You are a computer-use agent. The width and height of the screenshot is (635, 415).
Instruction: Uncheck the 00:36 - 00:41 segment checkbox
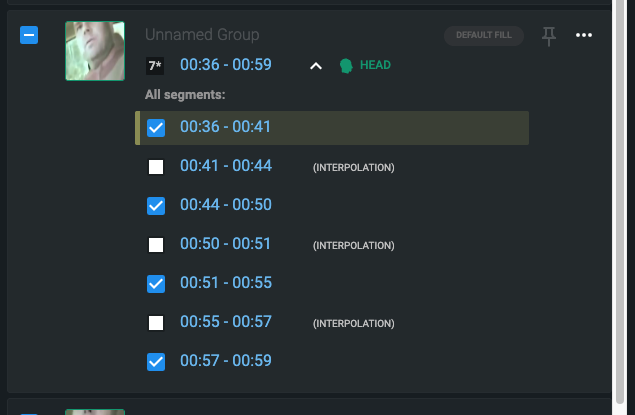(x=156, y=128)
